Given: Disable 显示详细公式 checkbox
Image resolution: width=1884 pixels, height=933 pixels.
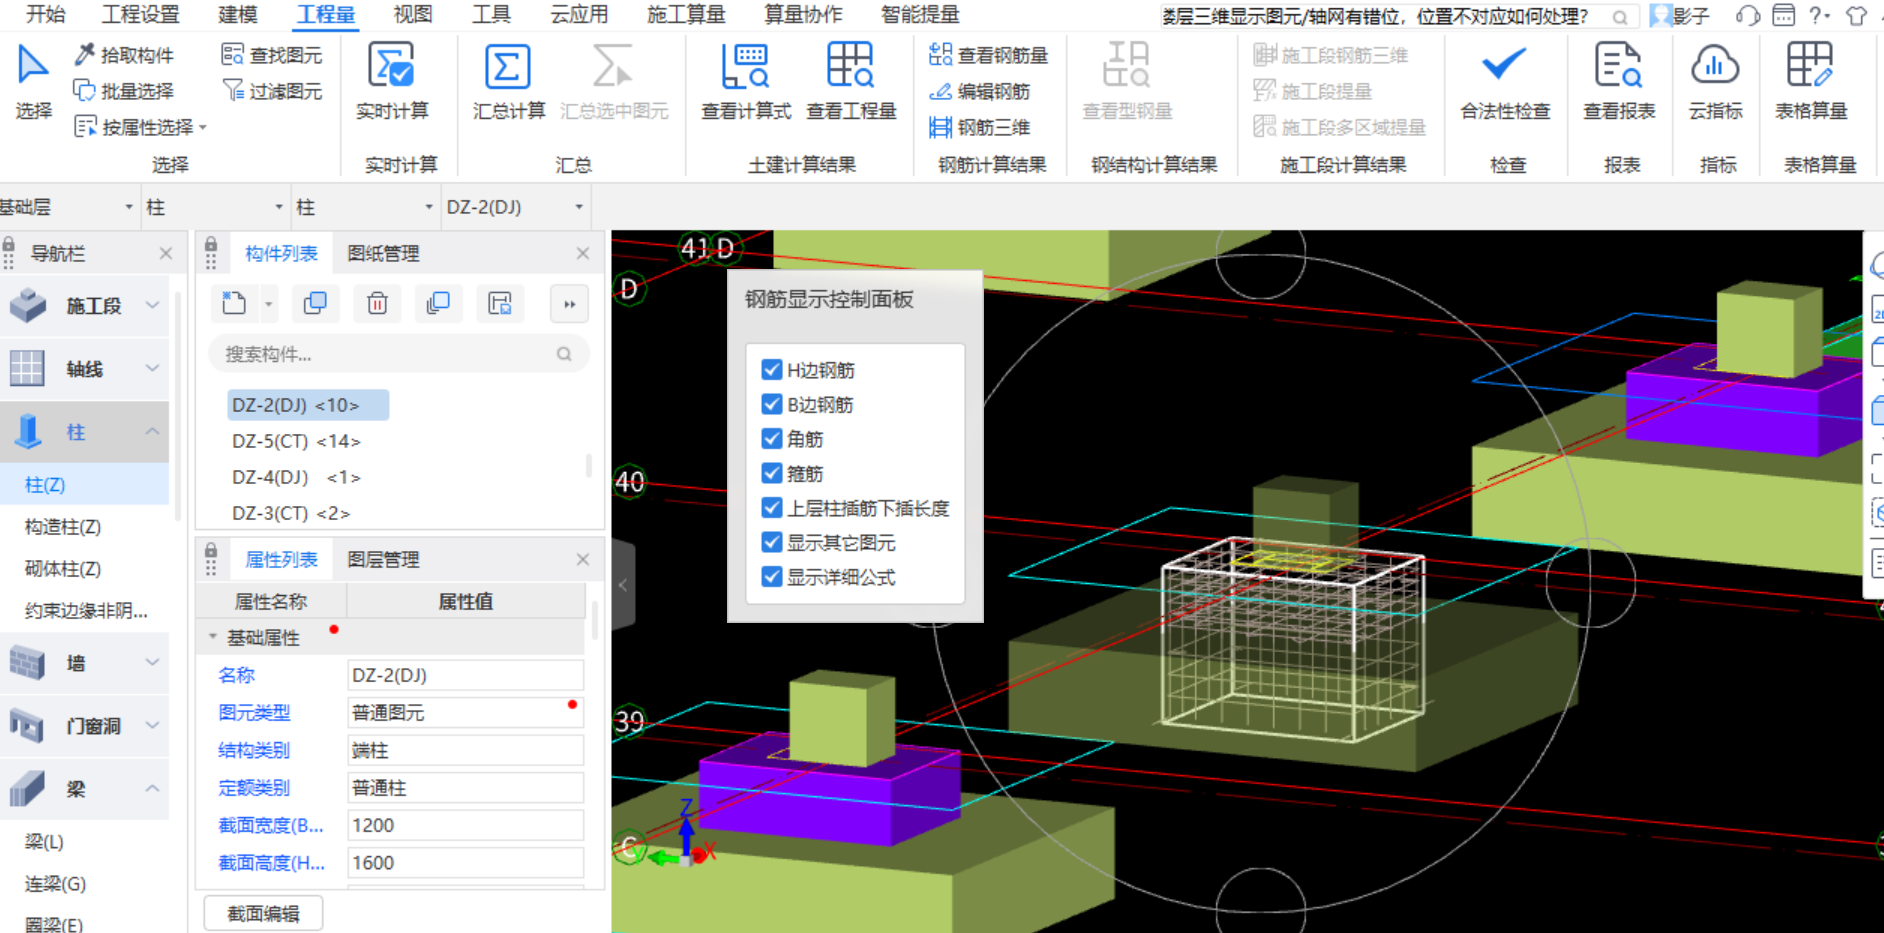Looking at the screenshot, I should point(771,577).
